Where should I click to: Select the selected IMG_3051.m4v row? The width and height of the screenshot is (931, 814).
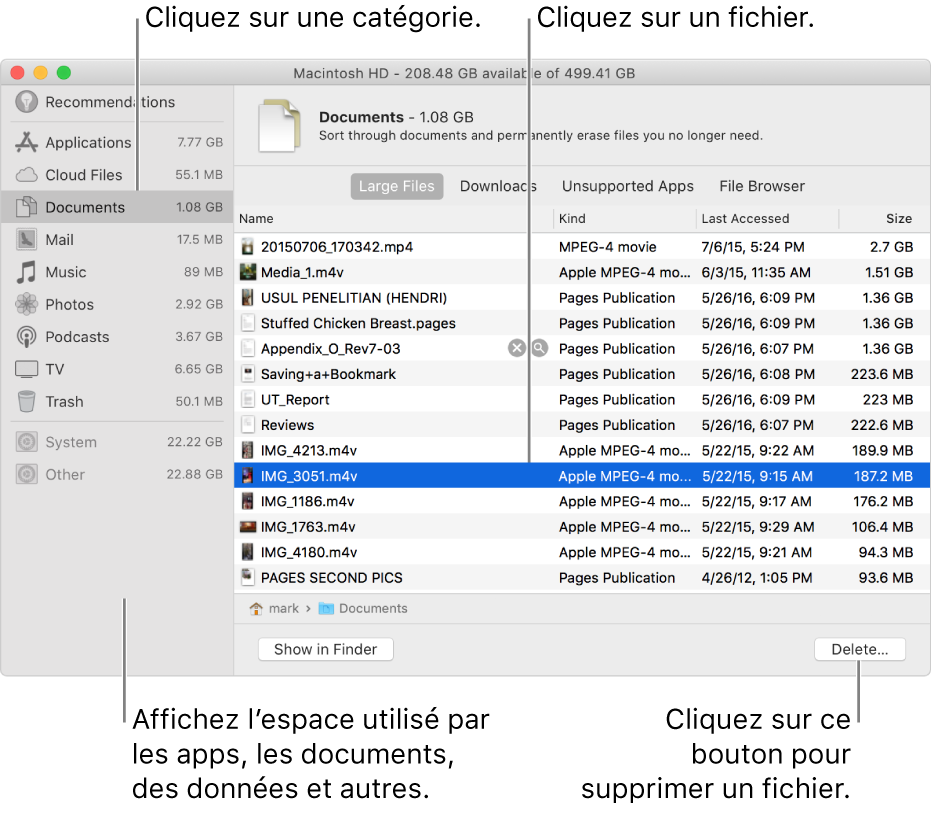click(x=582, y=476)
